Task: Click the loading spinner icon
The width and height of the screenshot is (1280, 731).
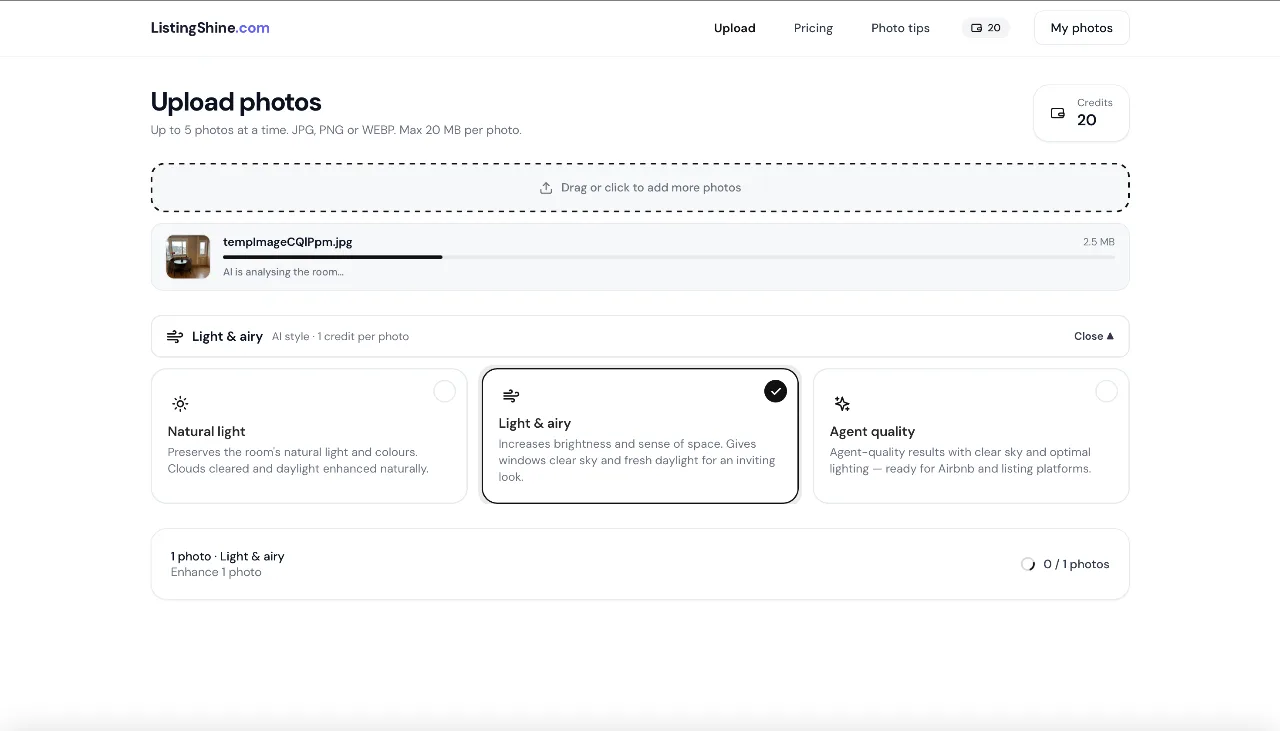Action: click(1028, 564)
